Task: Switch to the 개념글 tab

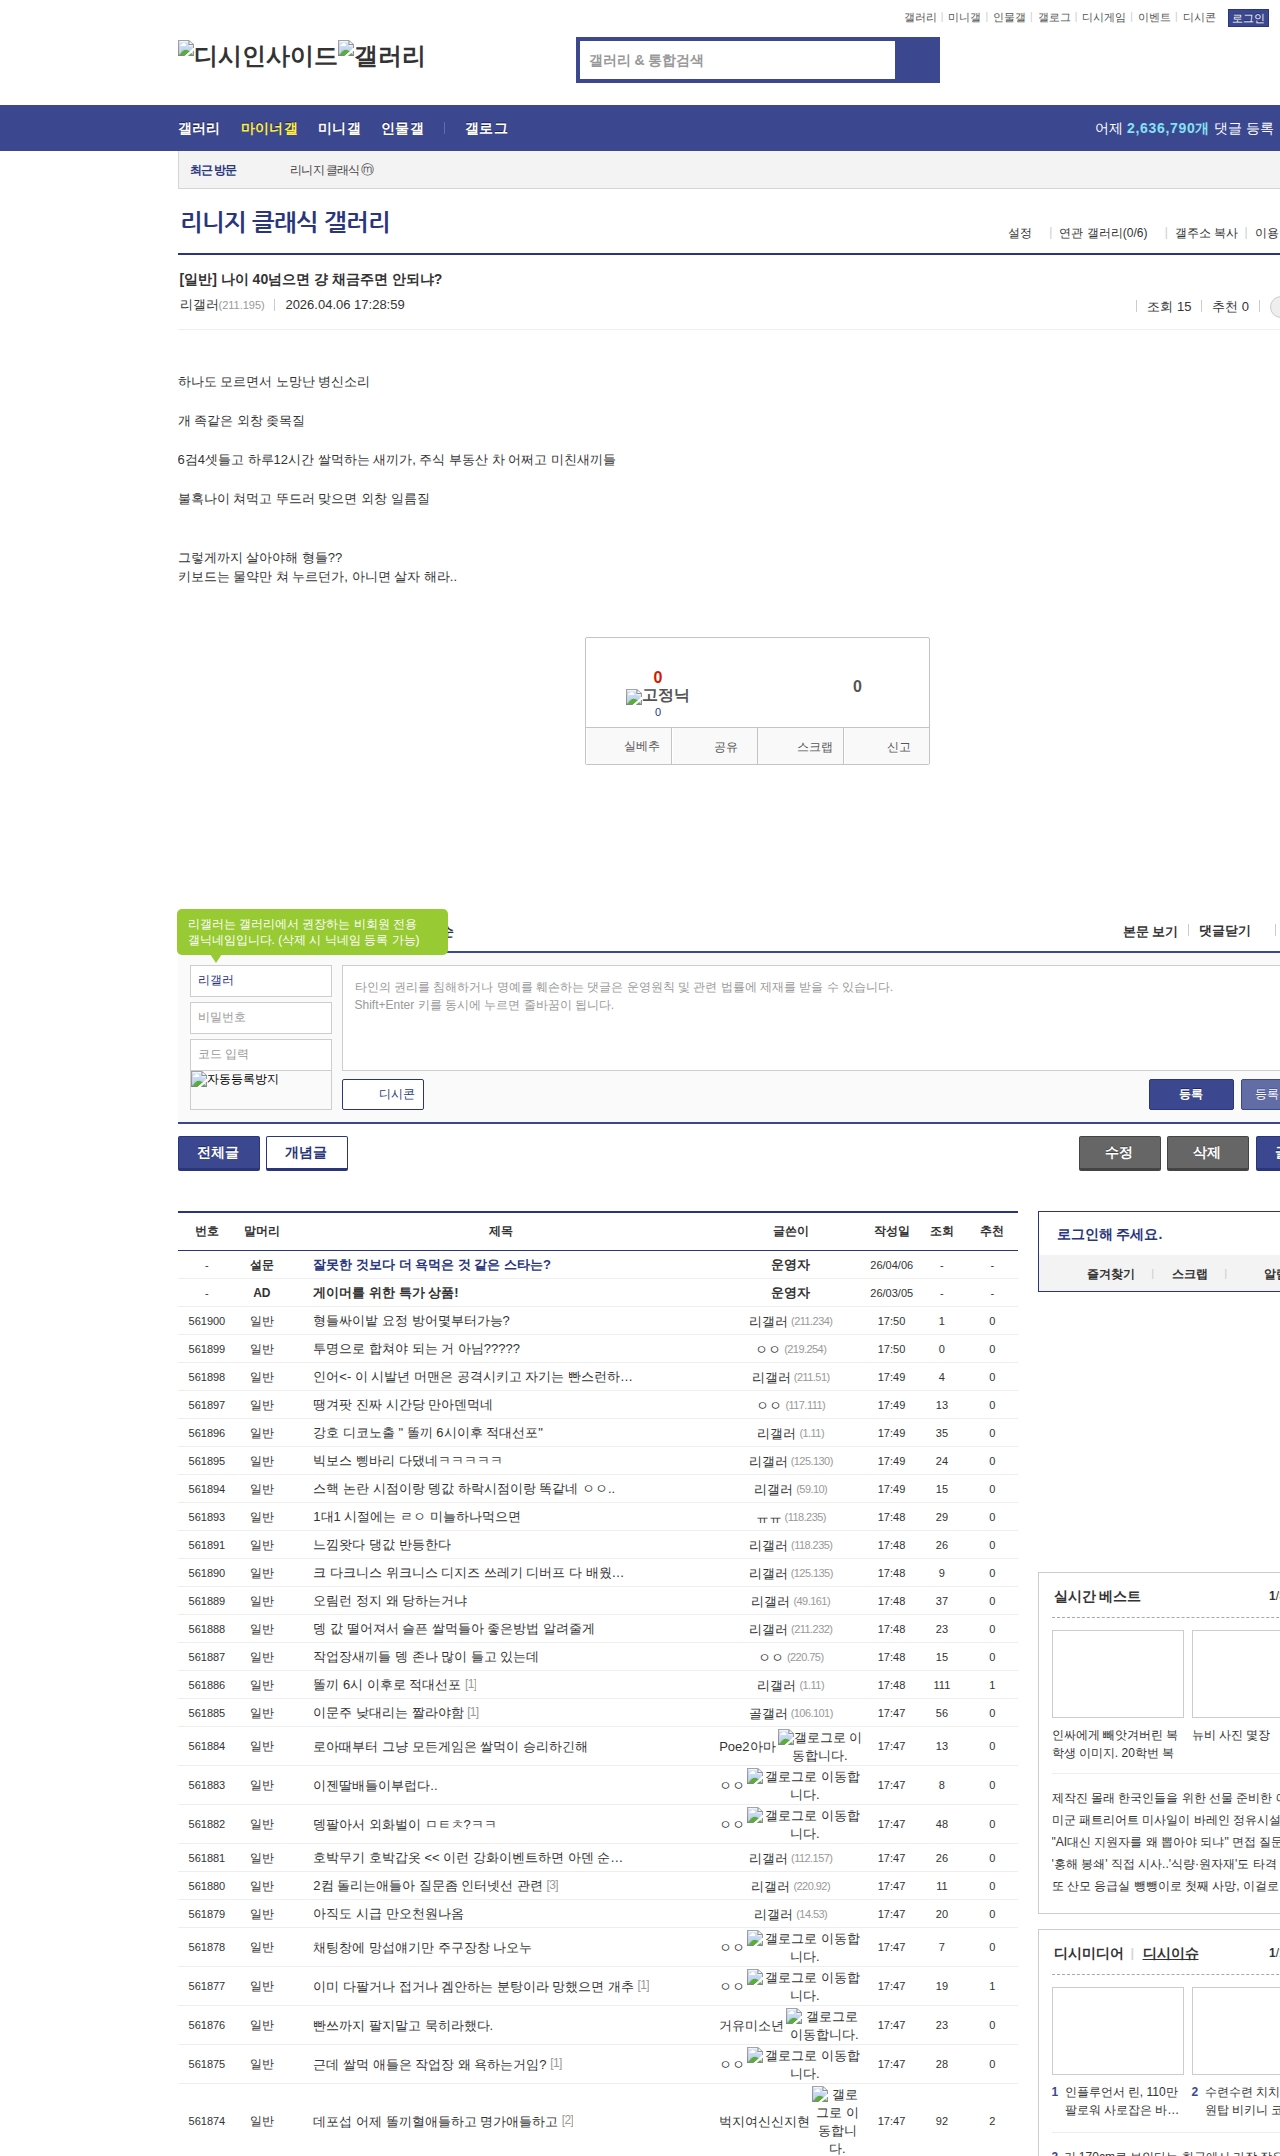Action: click(306, 1153)
